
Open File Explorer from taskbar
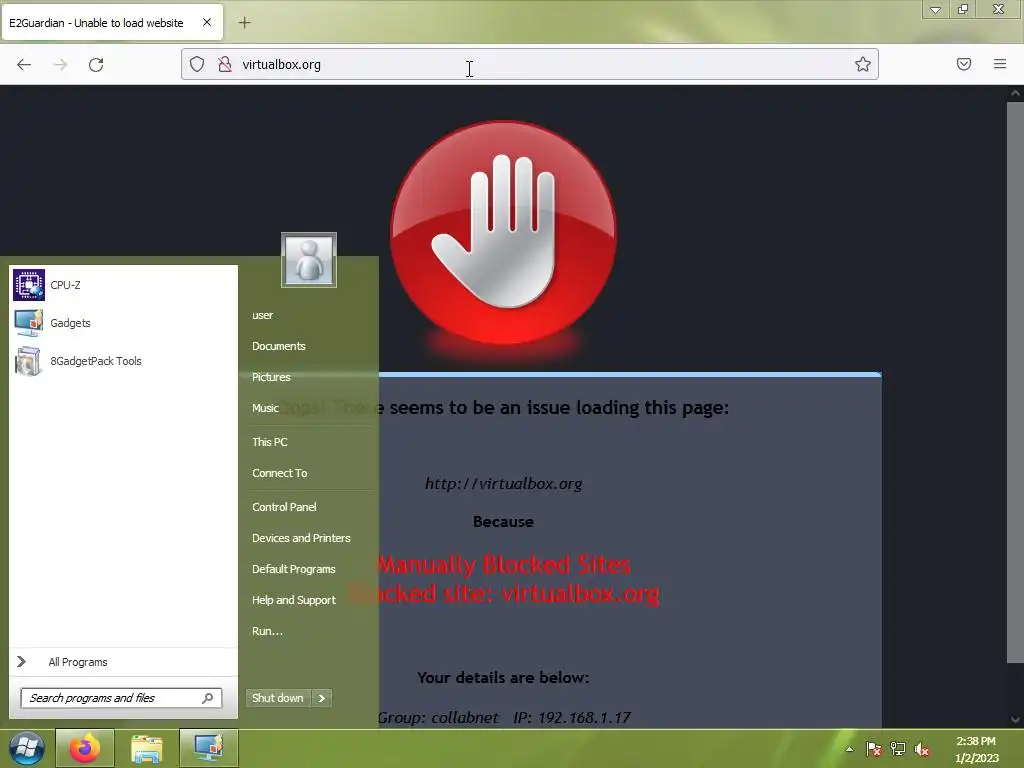pyautogui.click(x=147, y=748)
